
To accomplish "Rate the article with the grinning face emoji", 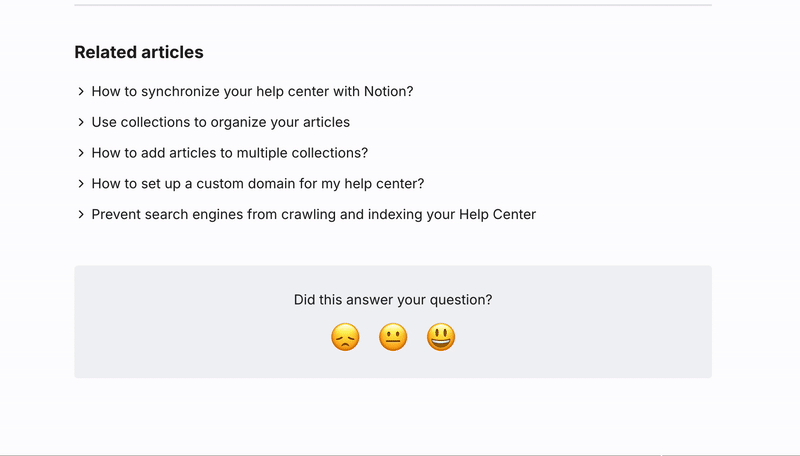I will pyautogui.click(x=441, y=337).
